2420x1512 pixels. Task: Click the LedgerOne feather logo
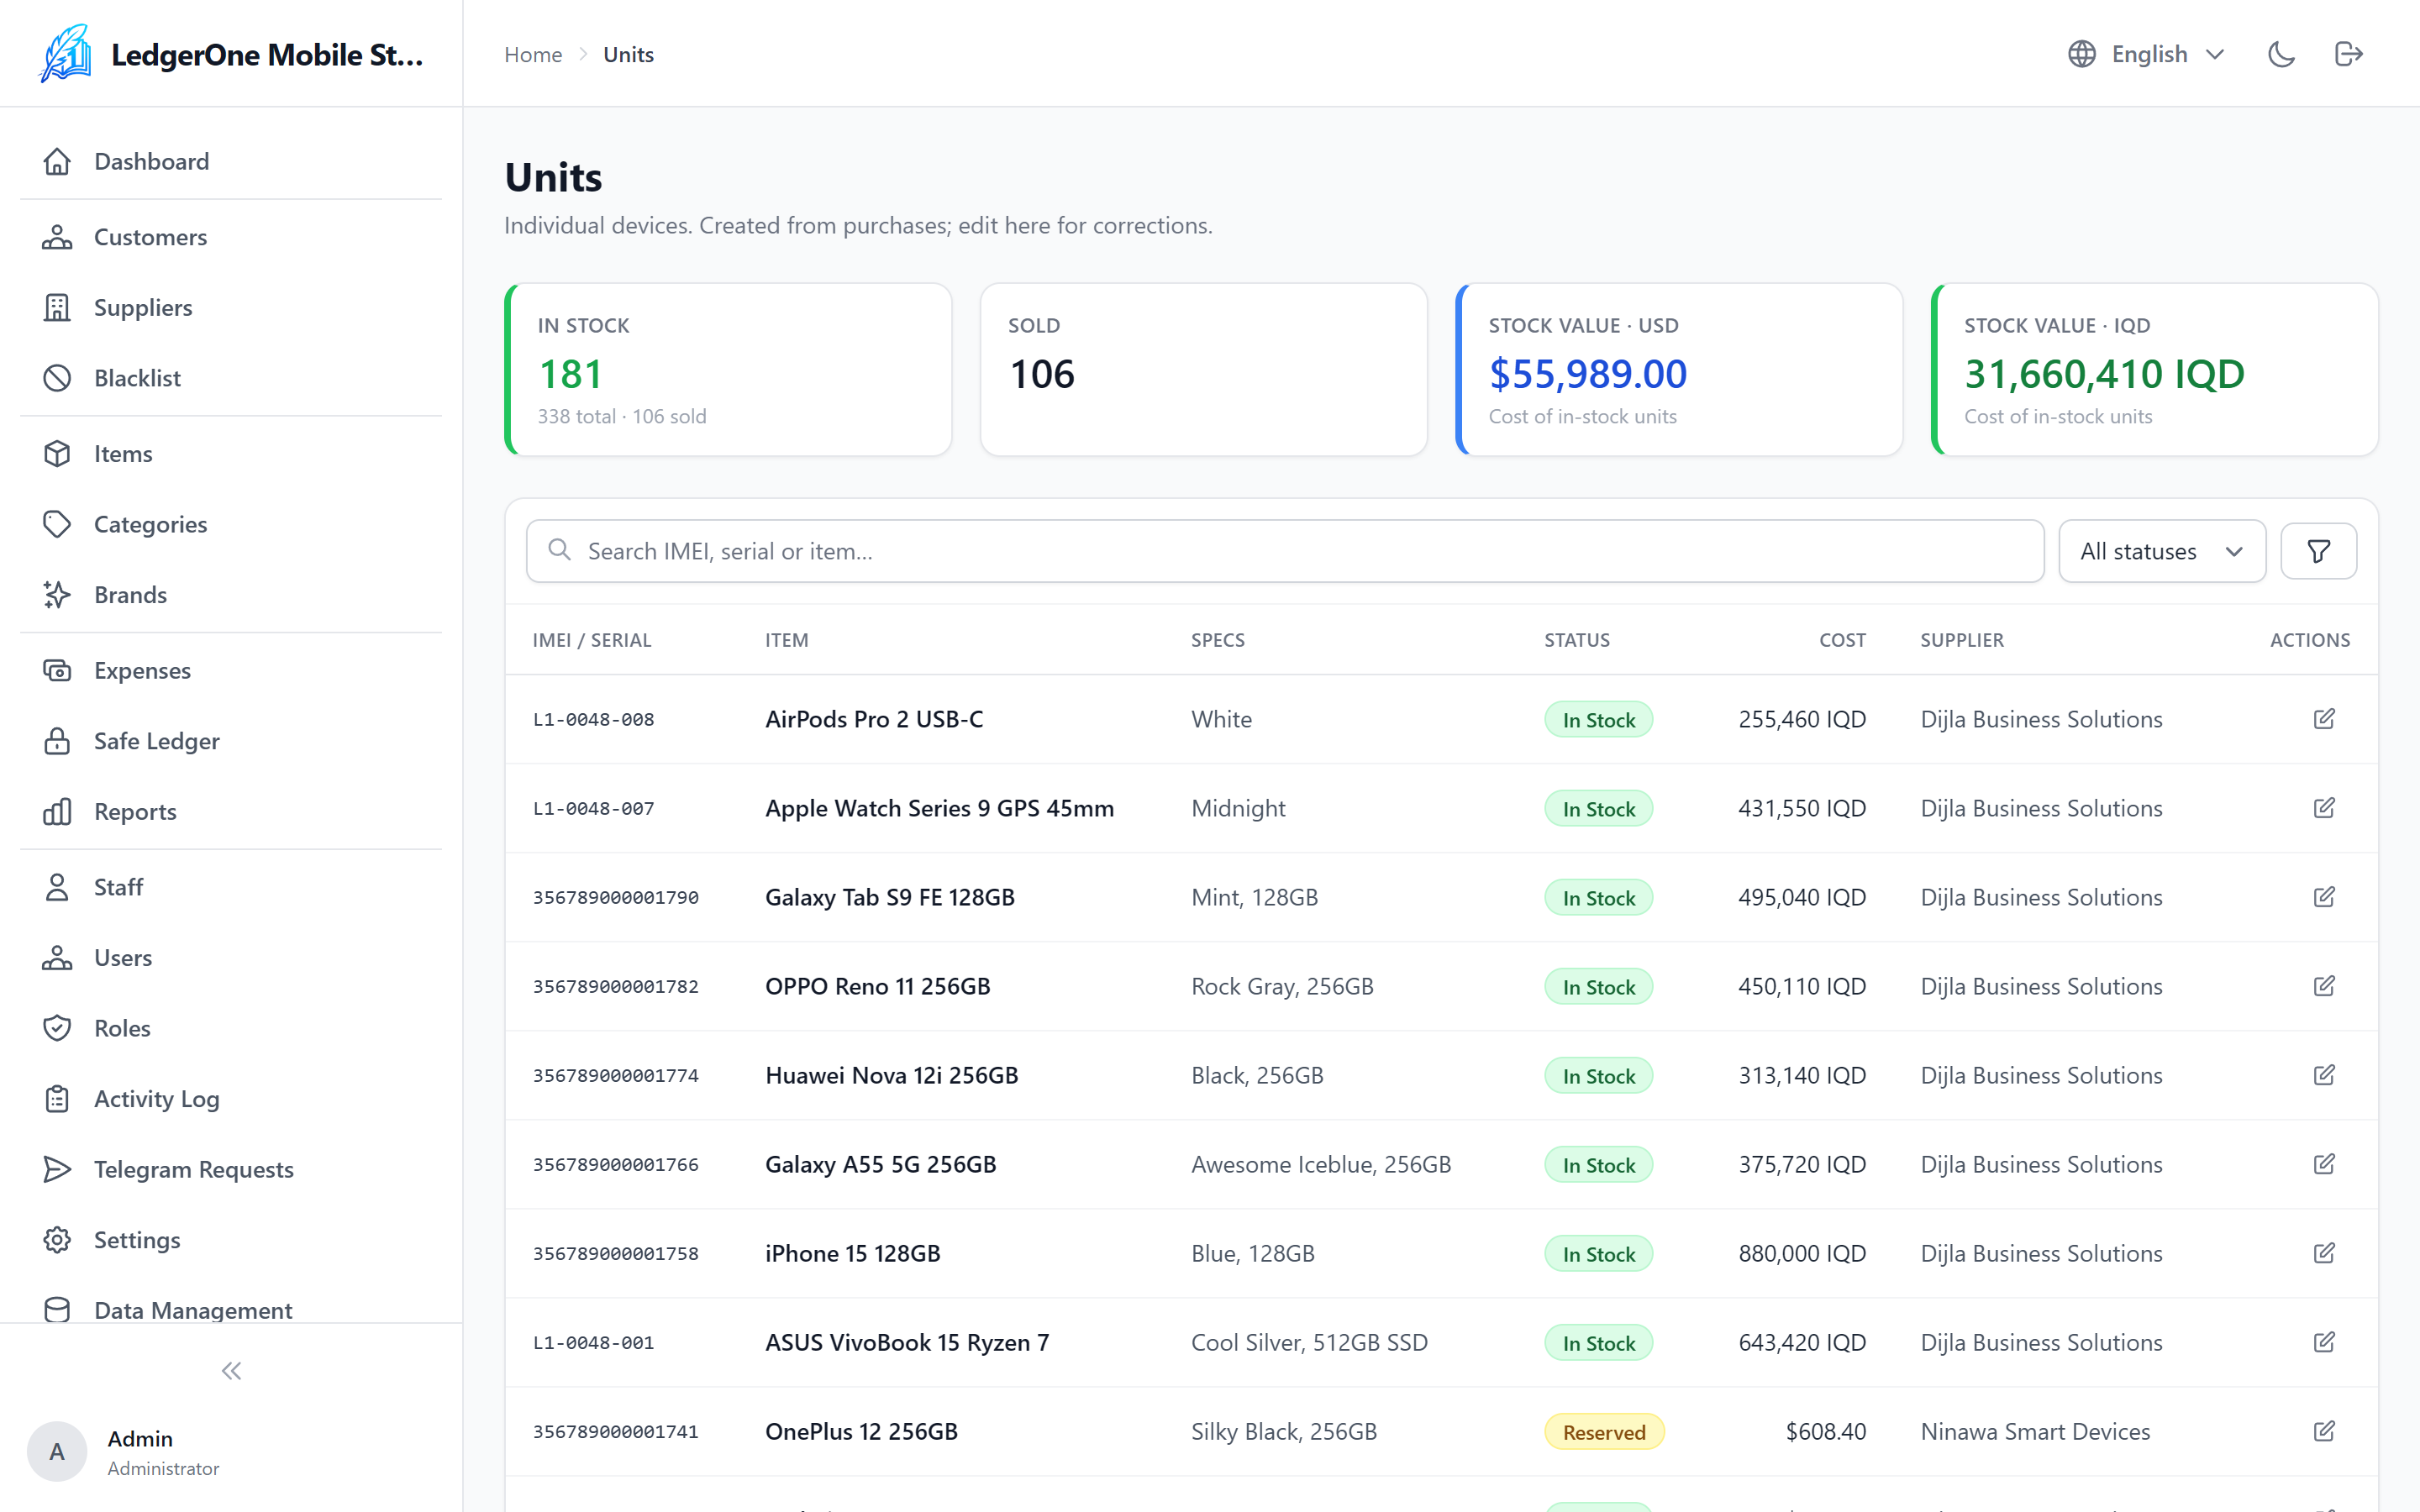[66, 53]
